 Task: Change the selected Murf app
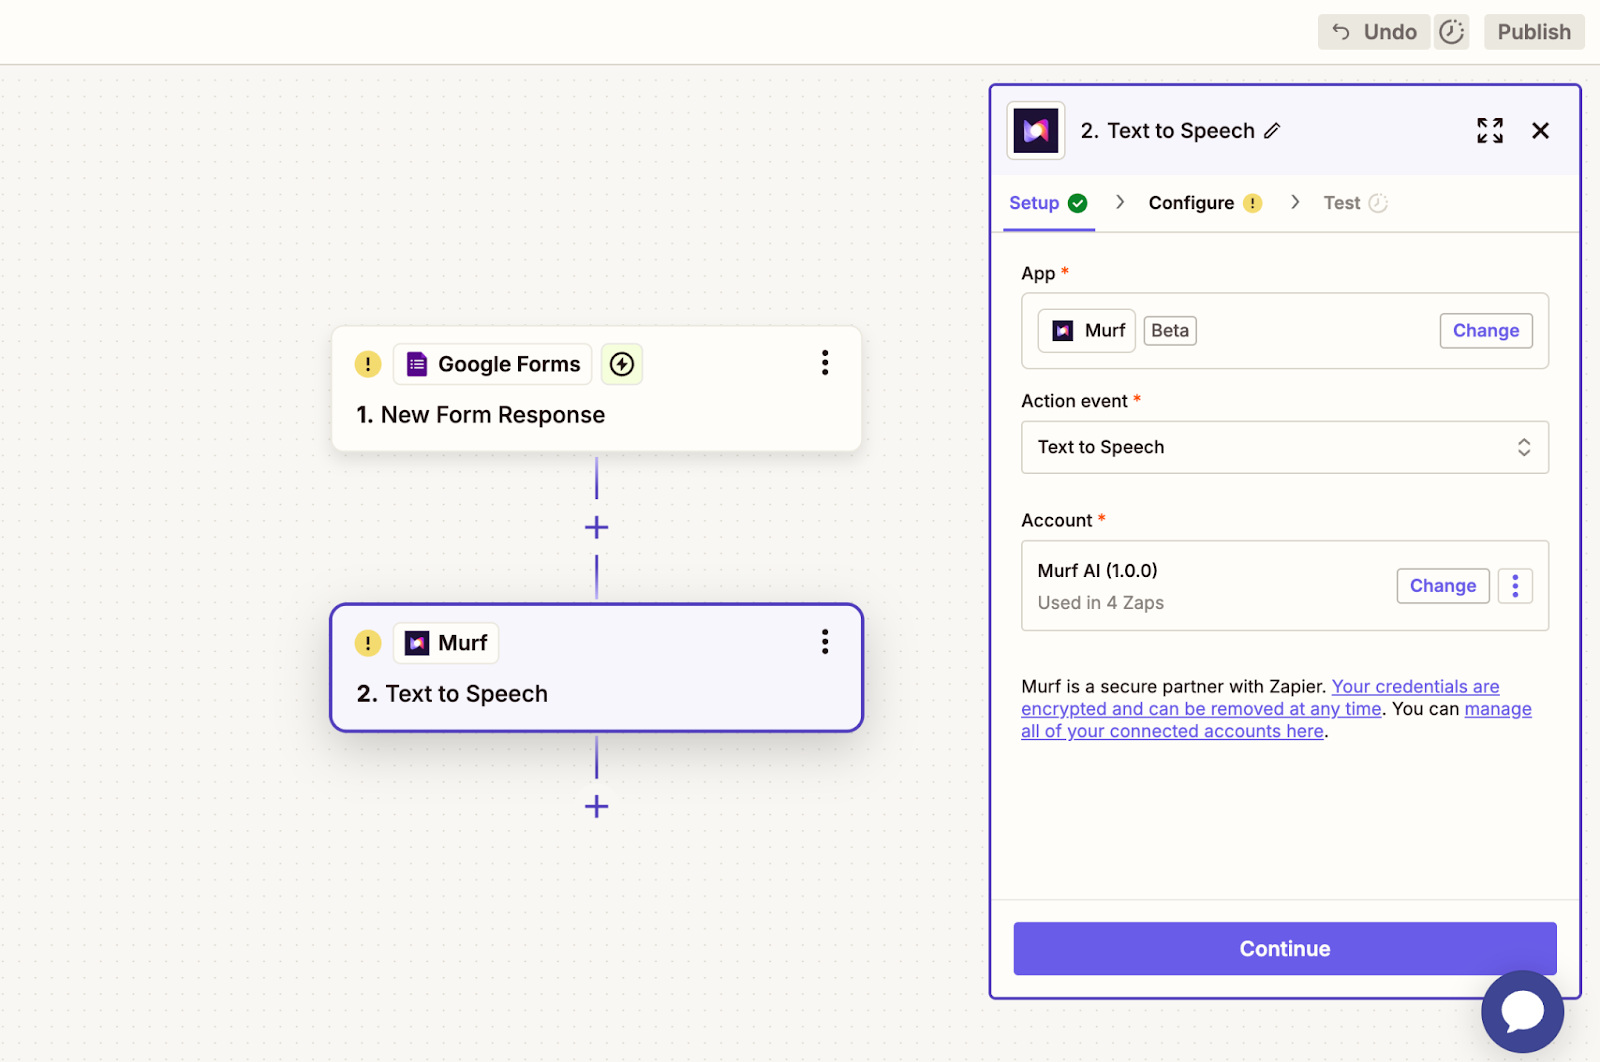tap(1485, 331)
